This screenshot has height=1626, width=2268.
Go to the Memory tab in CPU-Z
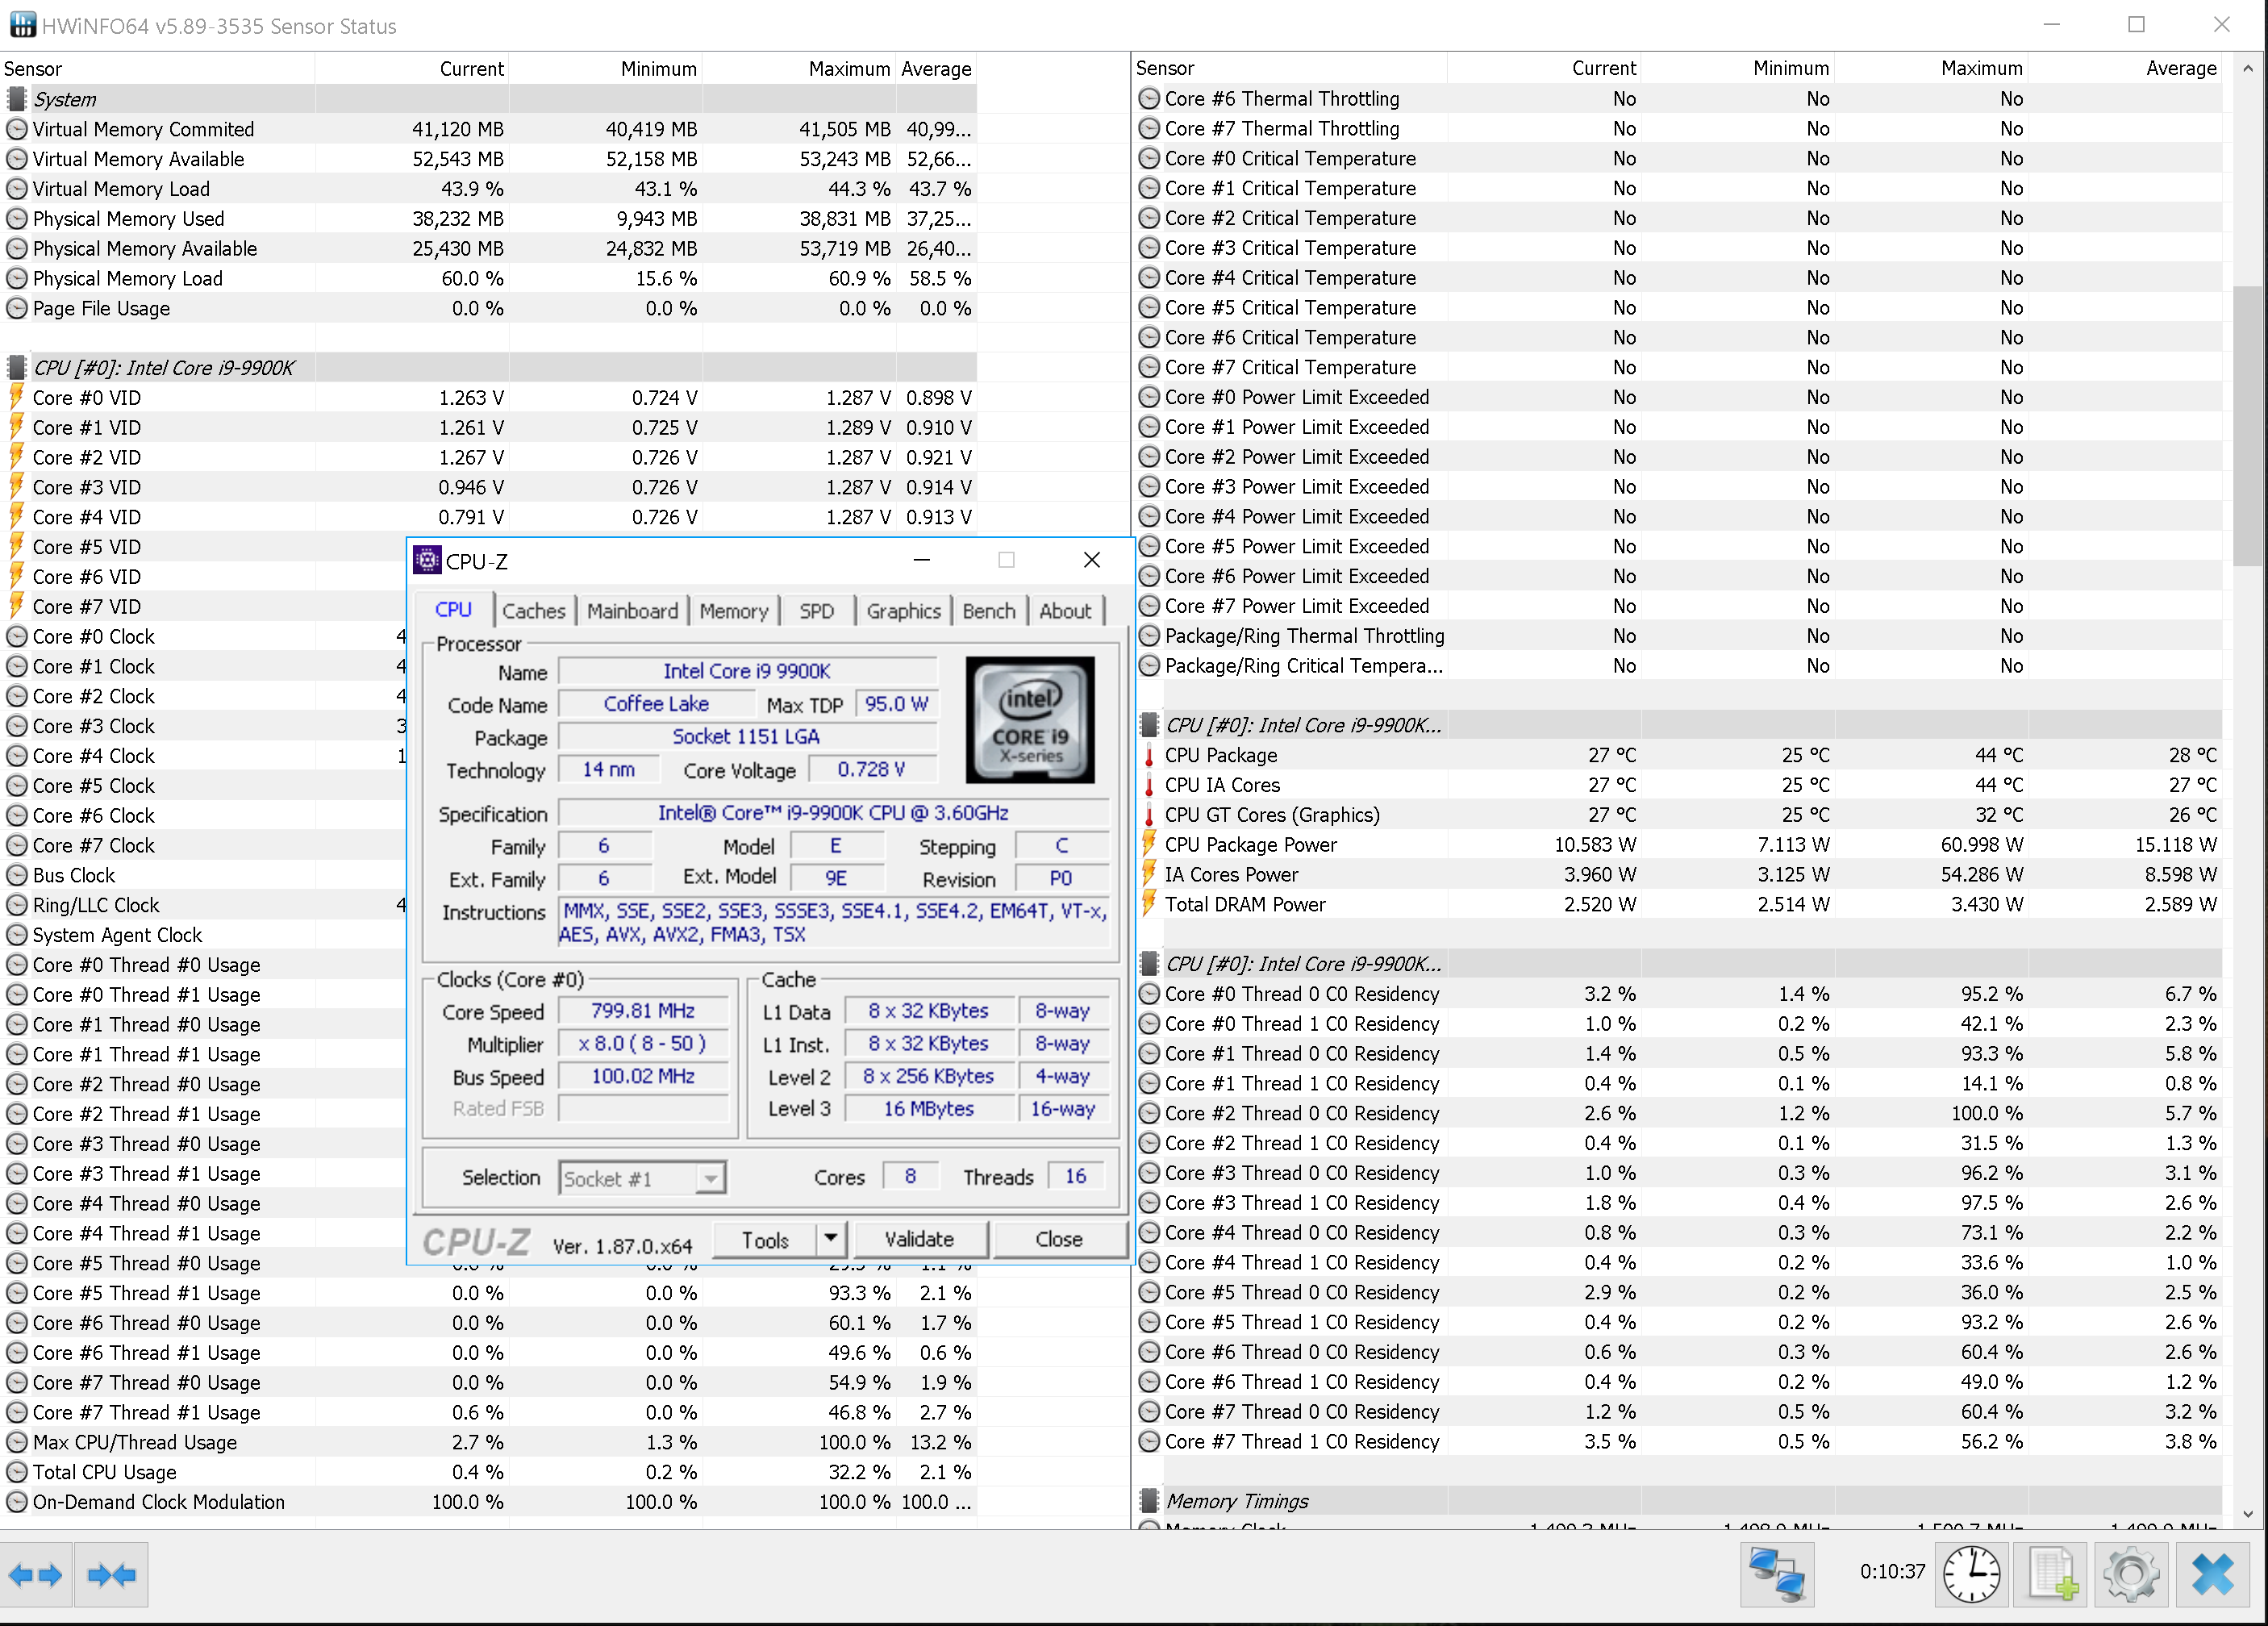(x=734, y=610)
